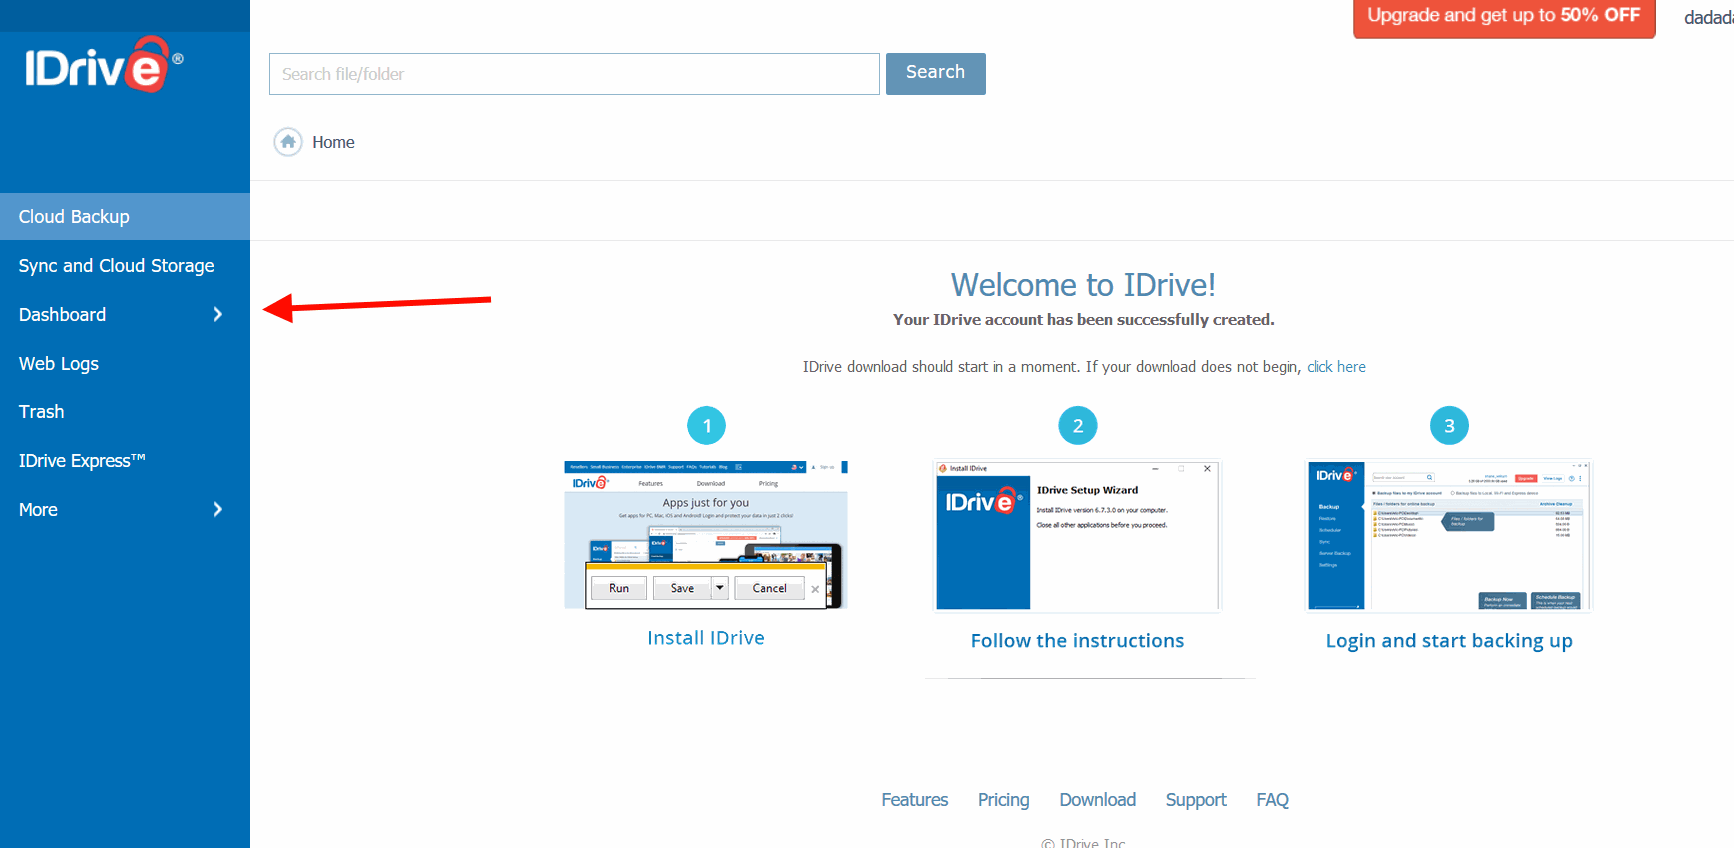Expand the Dashboard submenu chevron

click(218, 315)
